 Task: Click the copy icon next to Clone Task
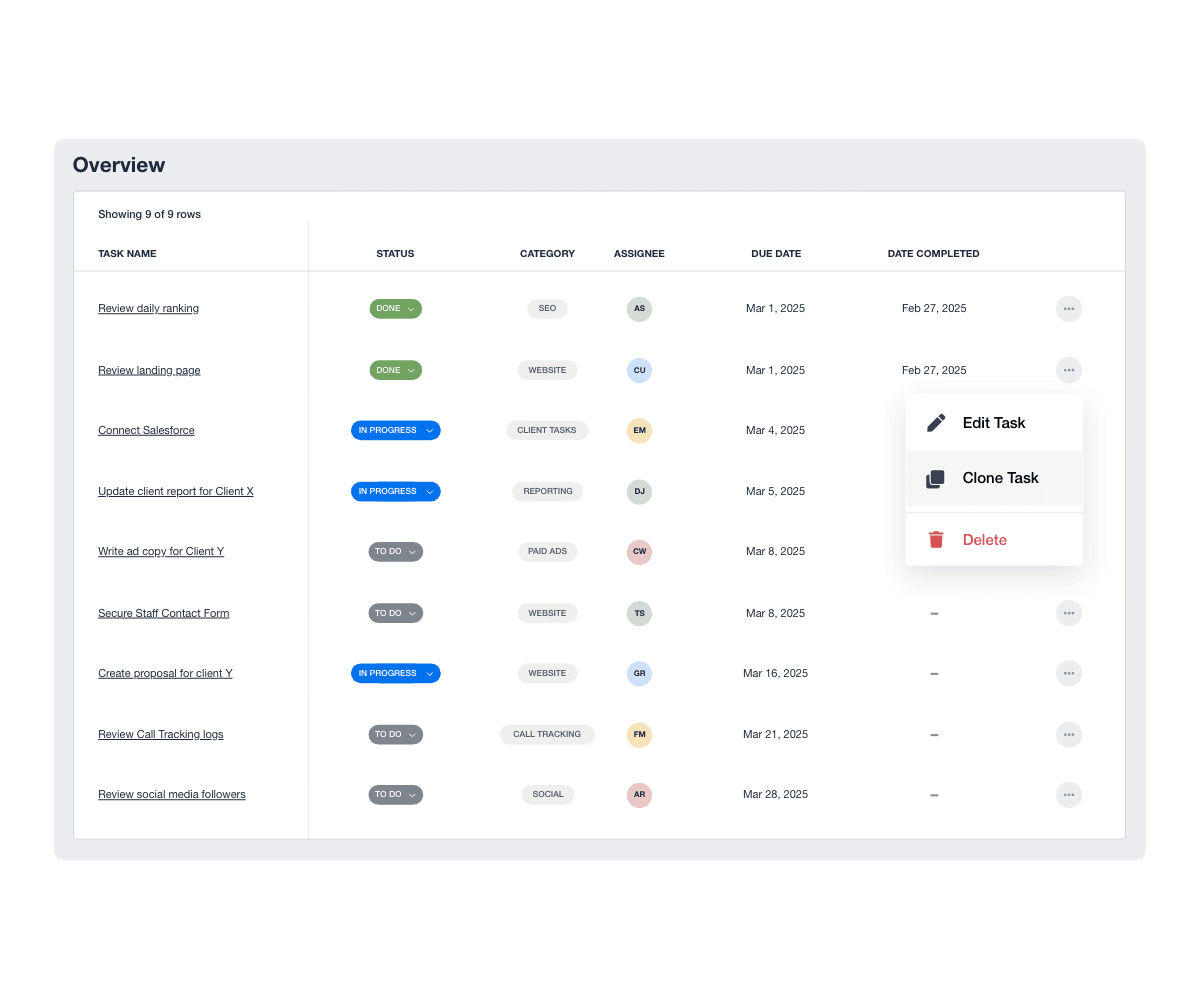click(x=935, y=478)
